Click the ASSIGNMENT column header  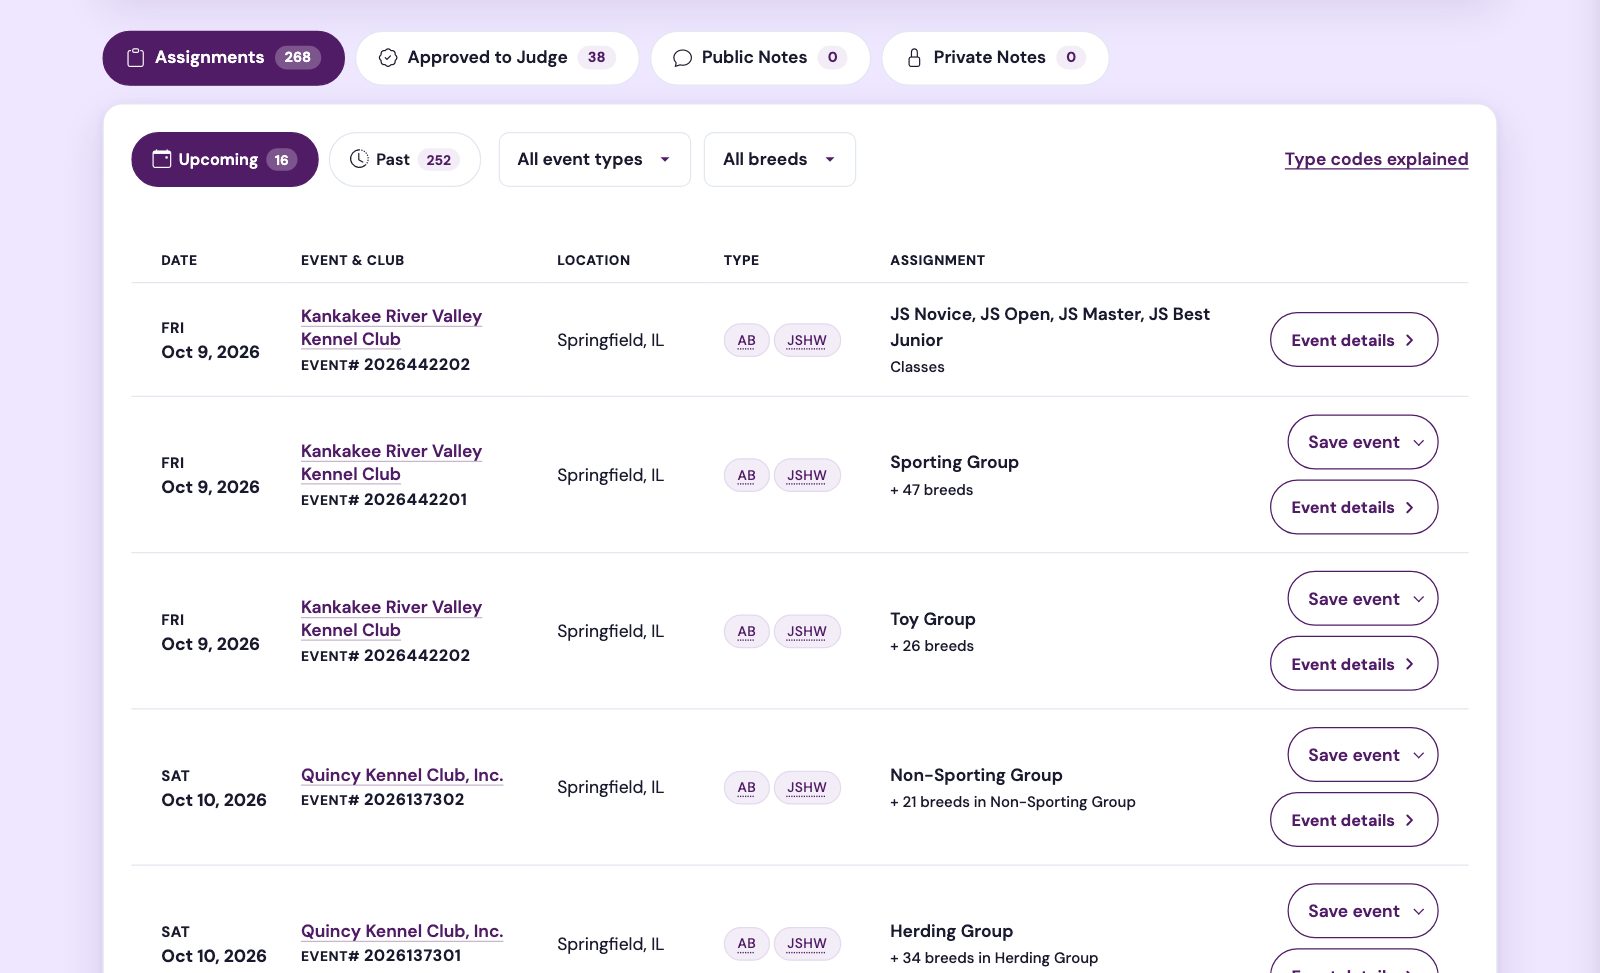click(937, 260)
